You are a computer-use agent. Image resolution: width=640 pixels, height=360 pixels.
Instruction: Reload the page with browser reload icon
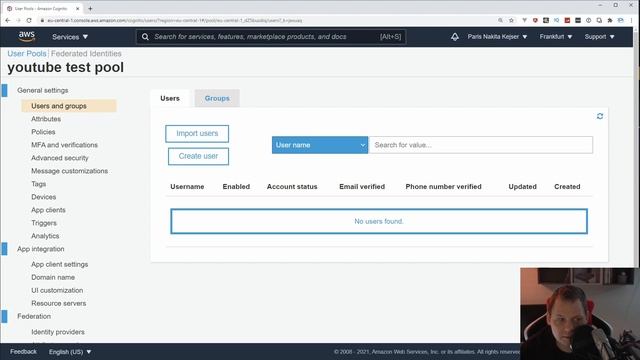(x=29, y=20)
